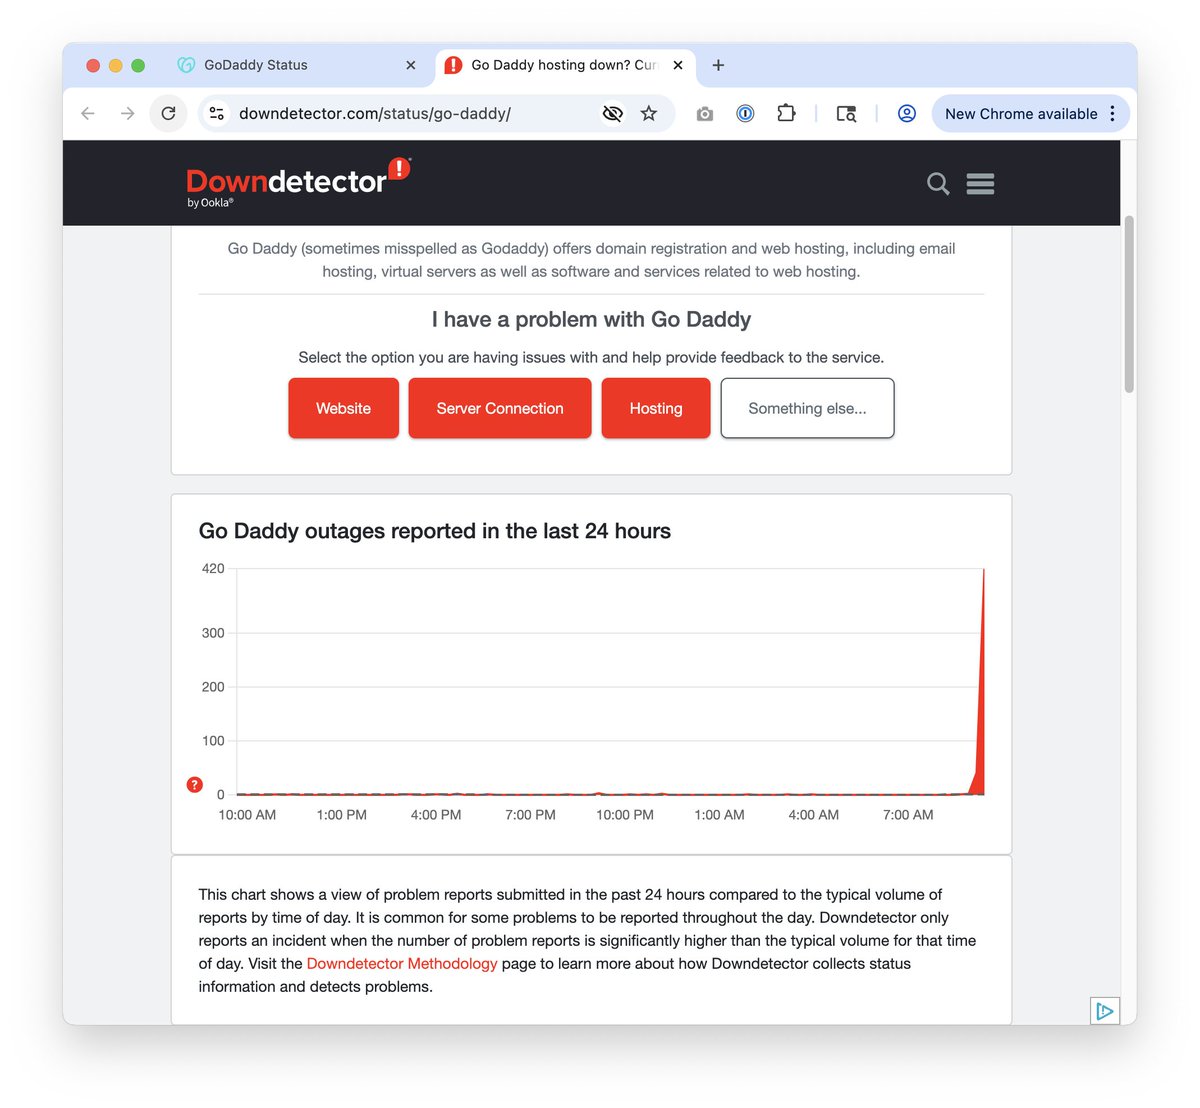Open the Downdetector hamburger menu
The width and height of the screenshot is (1200, 1108).
tap(980, 184)
